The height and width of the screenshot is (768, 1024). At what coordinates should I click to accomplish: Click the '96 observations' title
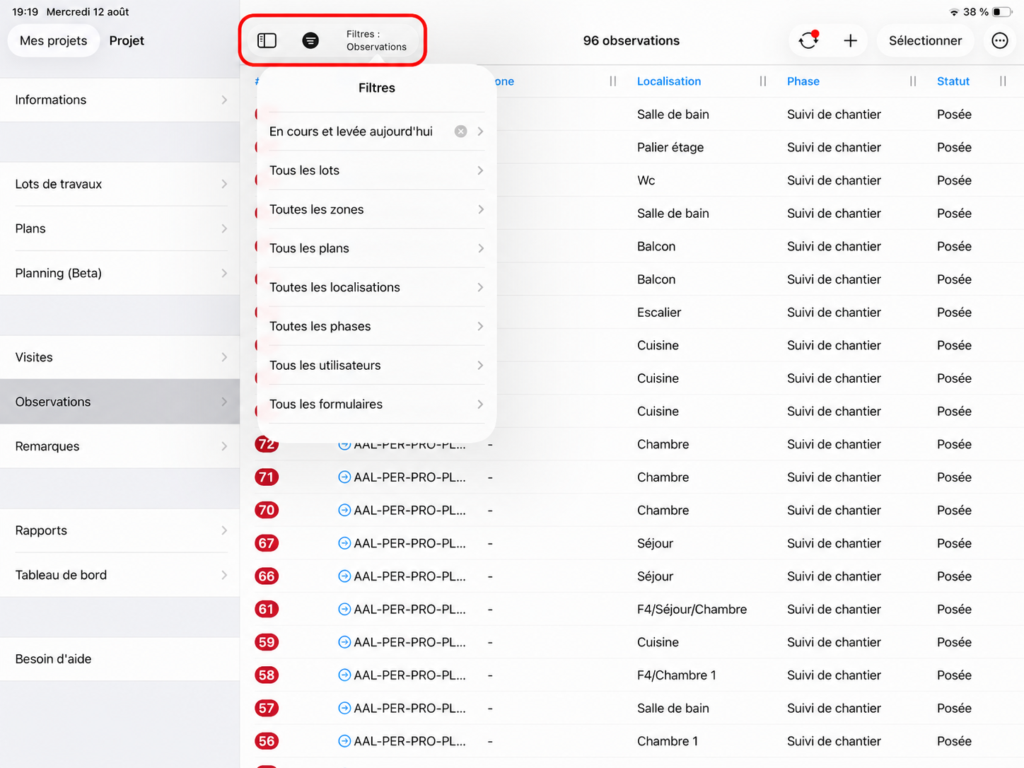tap(631, 40)
